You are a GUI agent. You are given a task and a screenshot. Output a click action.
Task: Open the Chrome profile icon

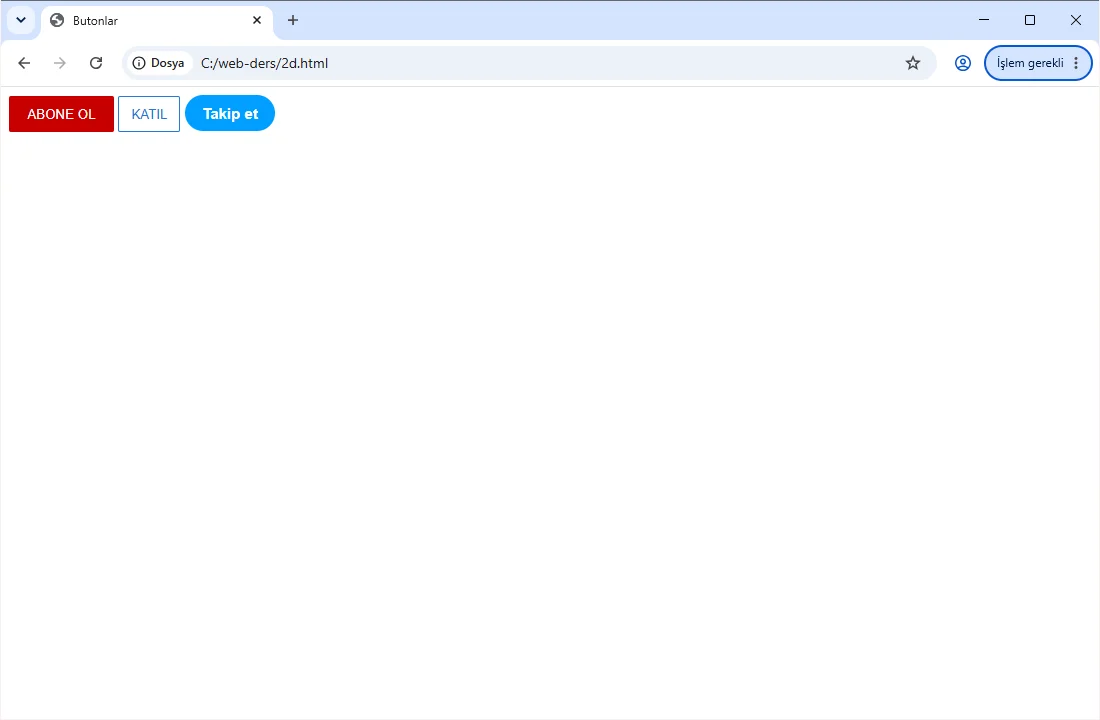point(962,63)
